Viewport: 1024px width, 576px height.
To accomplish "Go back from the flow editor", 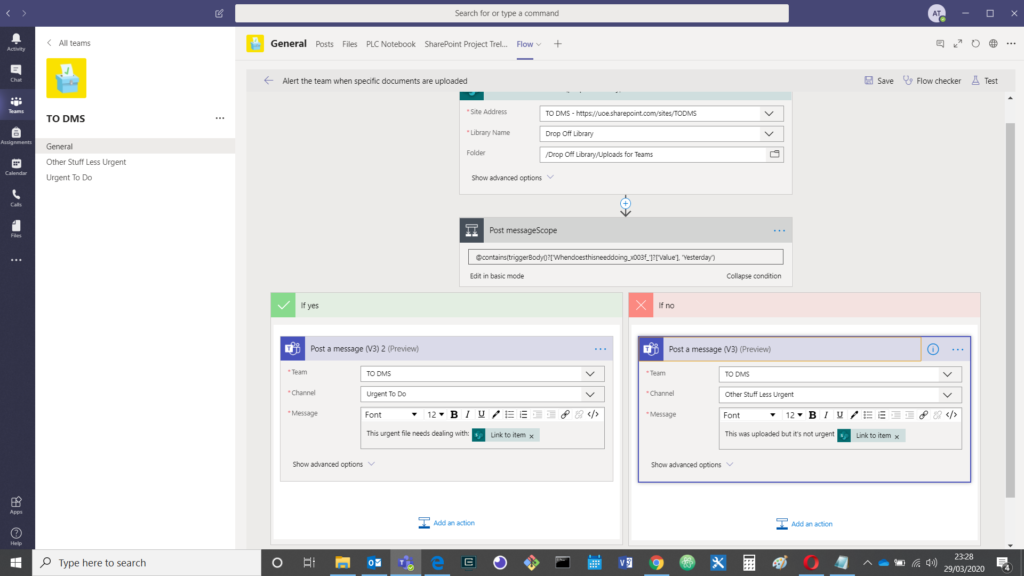I will click(268, 80).
